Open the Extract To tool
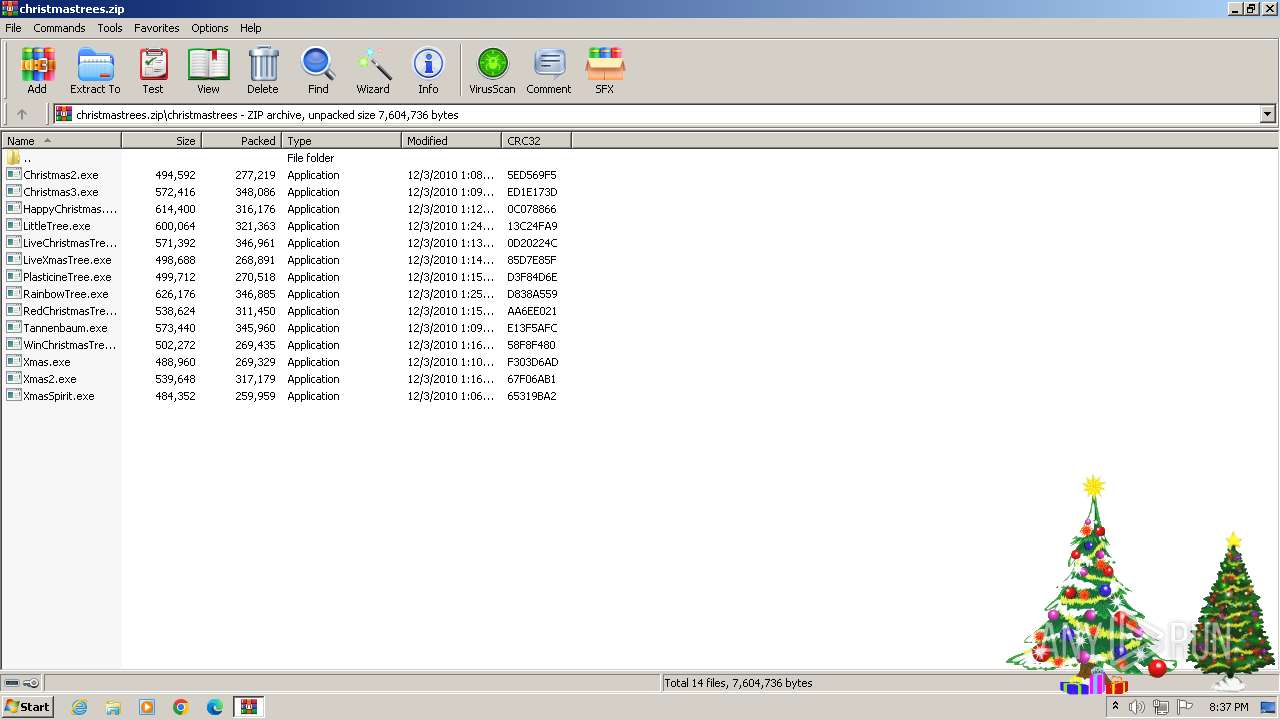 coord(95,71)
